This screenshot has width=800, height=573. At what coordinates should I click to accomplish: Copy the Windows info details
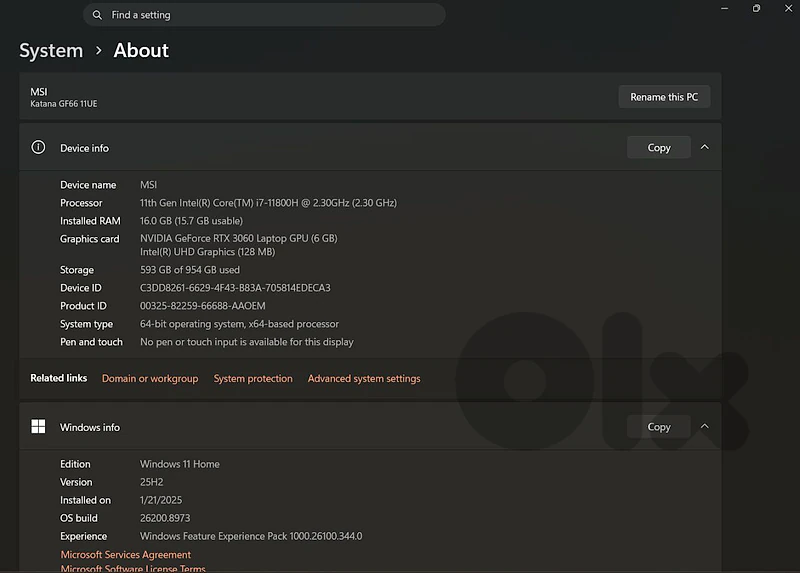click(659, 427)
